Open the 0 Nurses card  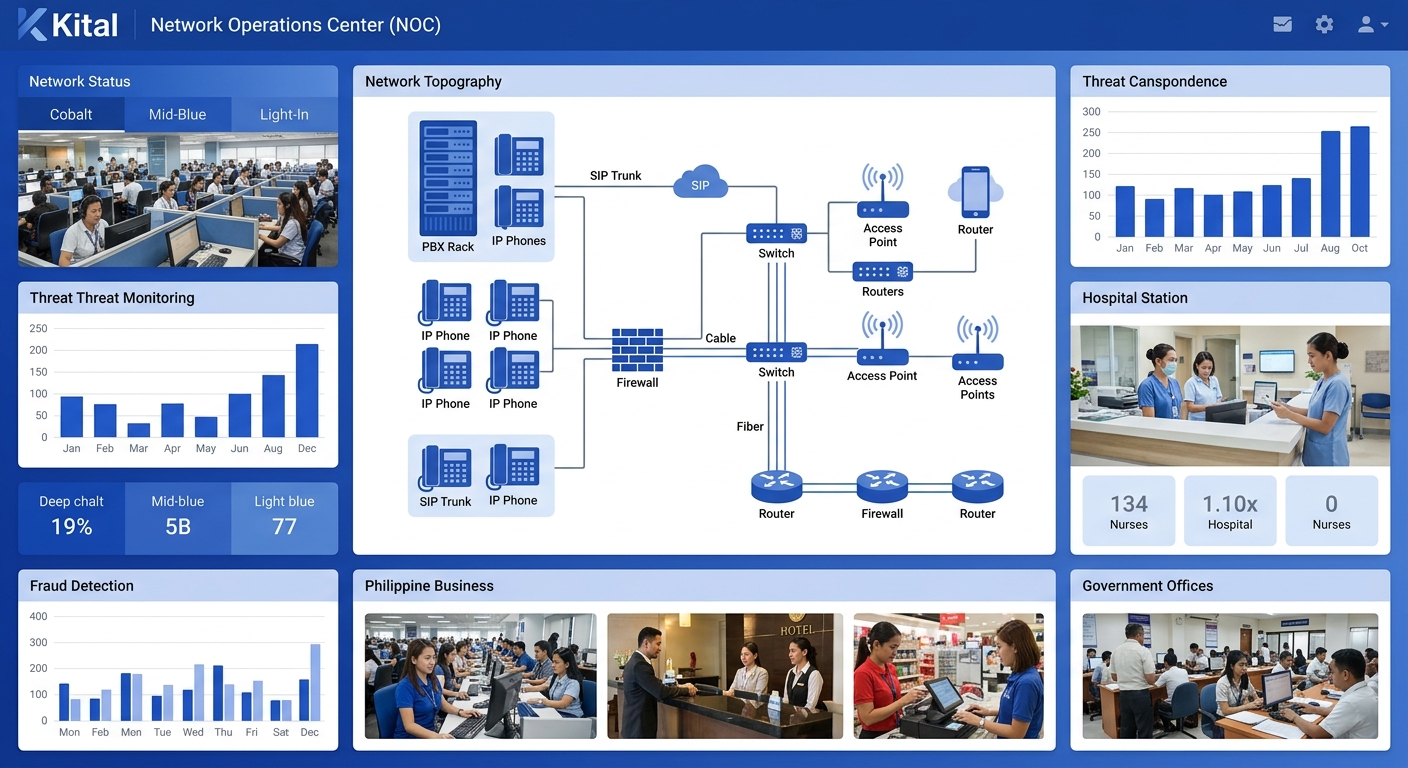[1331, 510]
